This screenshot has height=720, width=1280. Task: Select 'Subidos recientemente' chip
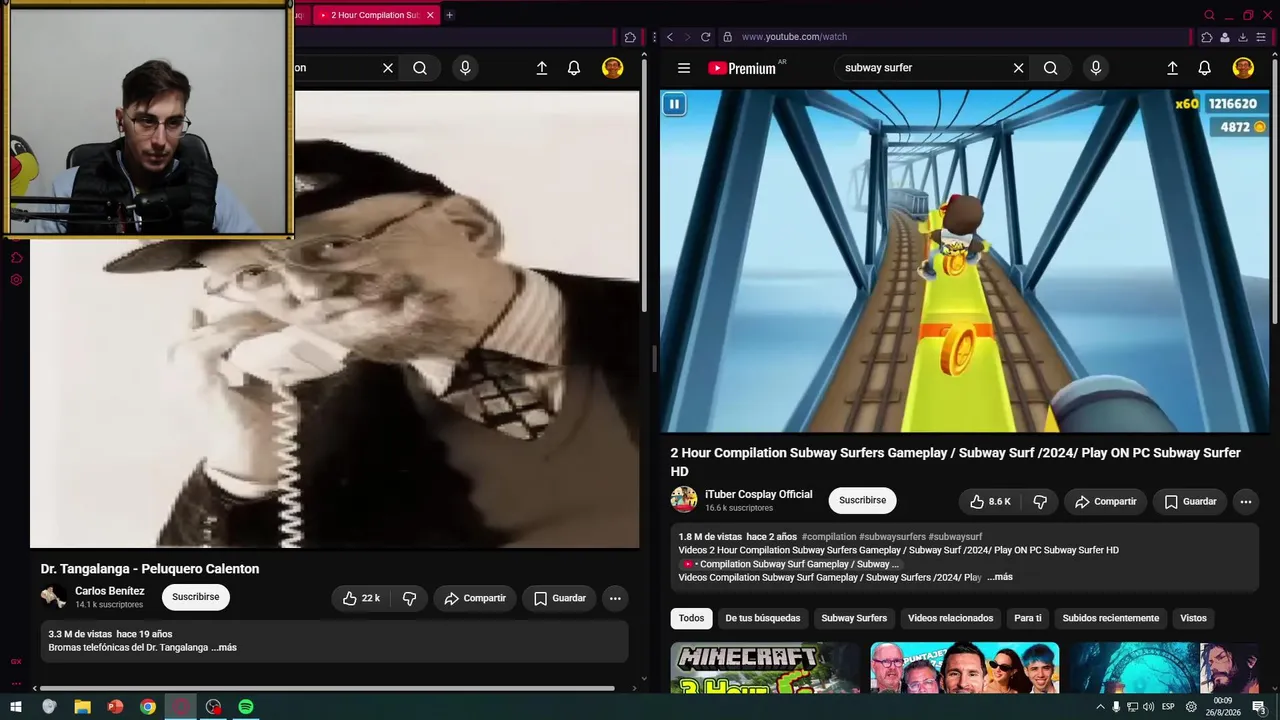tap(1111, 618)
